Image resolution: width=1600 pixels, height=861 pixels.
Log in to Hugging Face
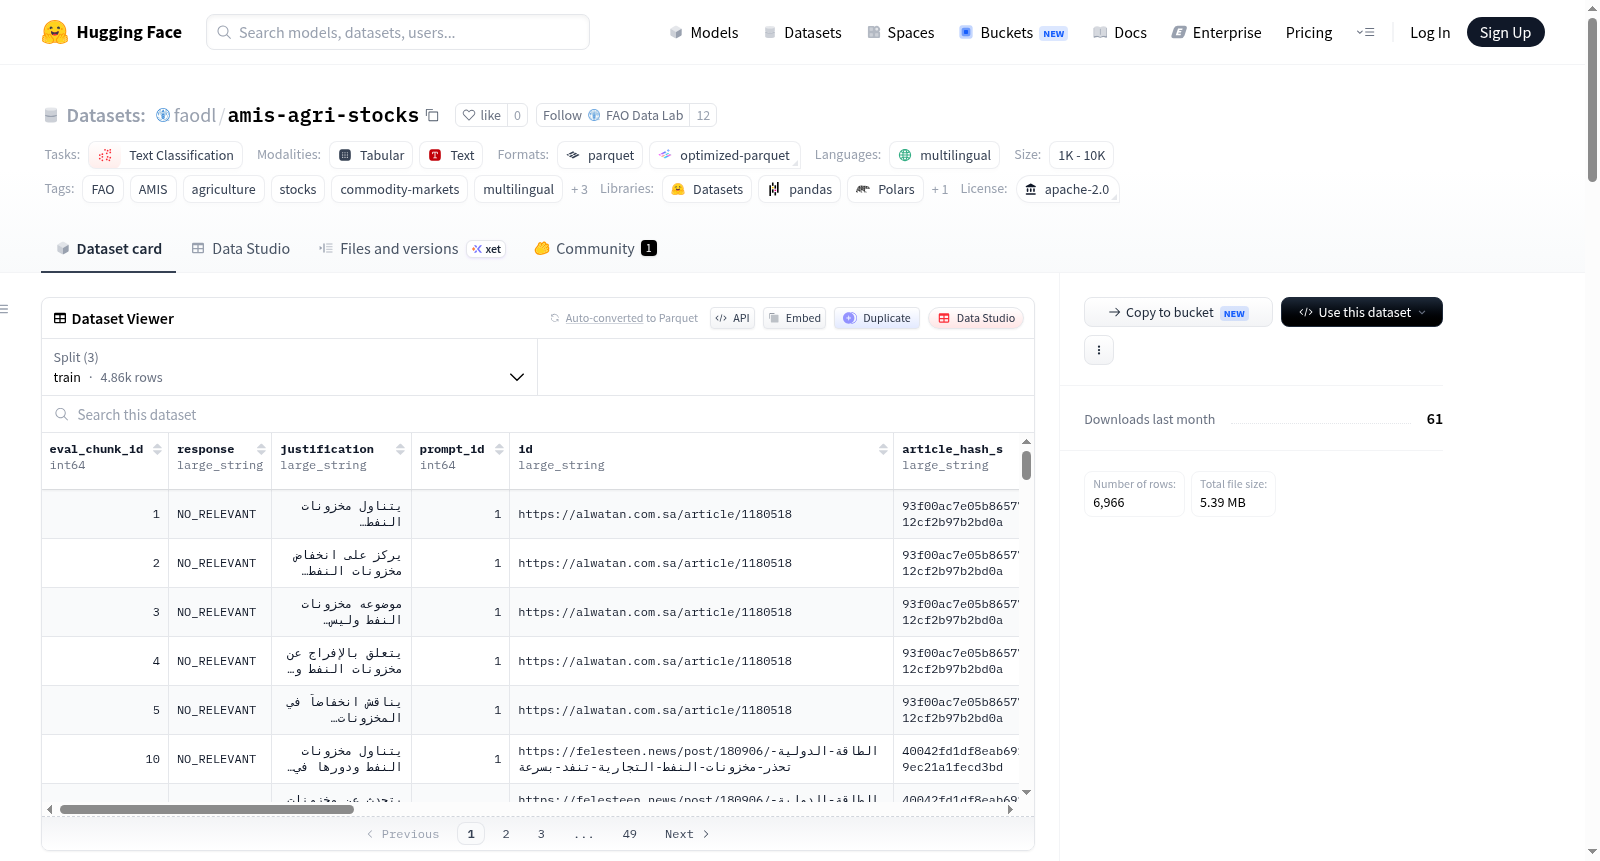point(1430,32)
